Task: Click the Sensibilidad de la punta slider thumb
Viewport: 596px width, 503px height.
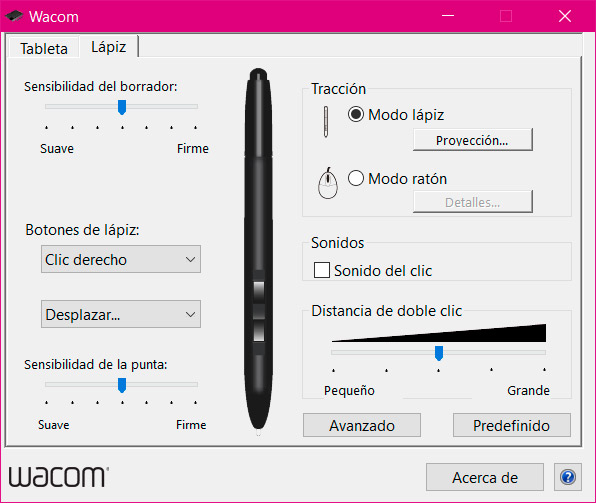Action: pyautogui.click(x=122, y=385)
